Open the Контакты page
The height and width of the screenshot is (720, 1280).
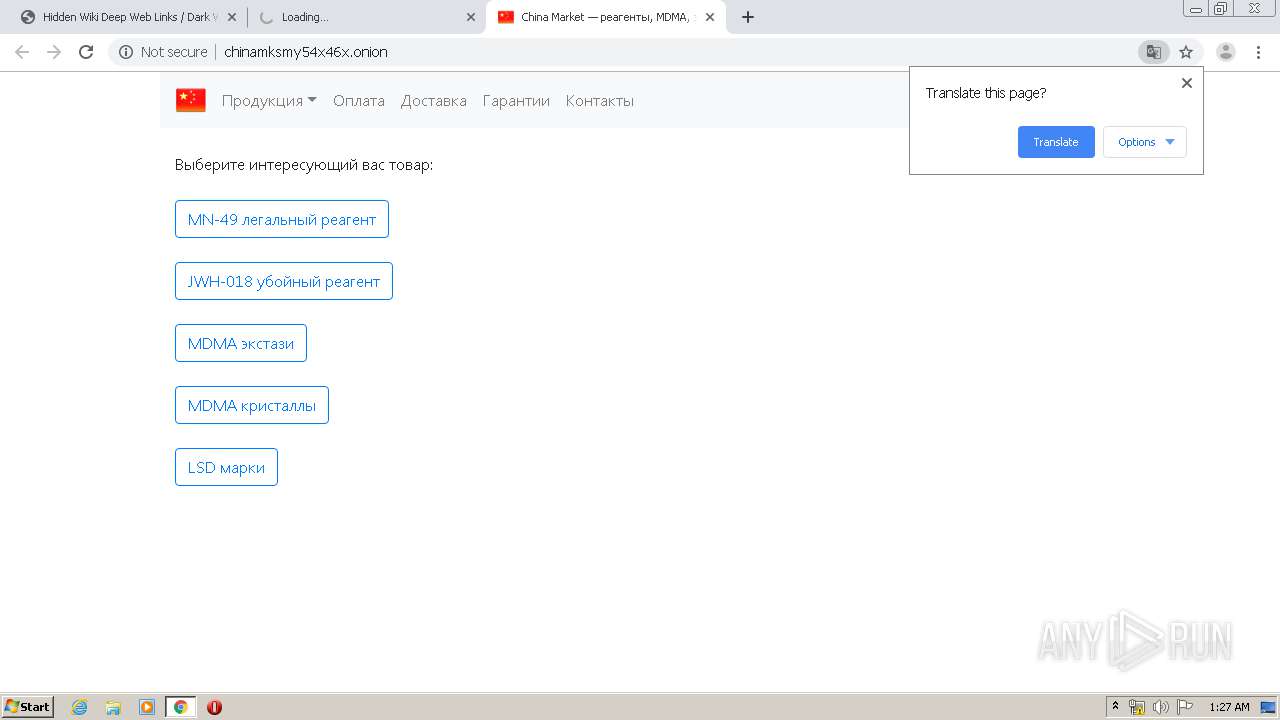(600, 100)
